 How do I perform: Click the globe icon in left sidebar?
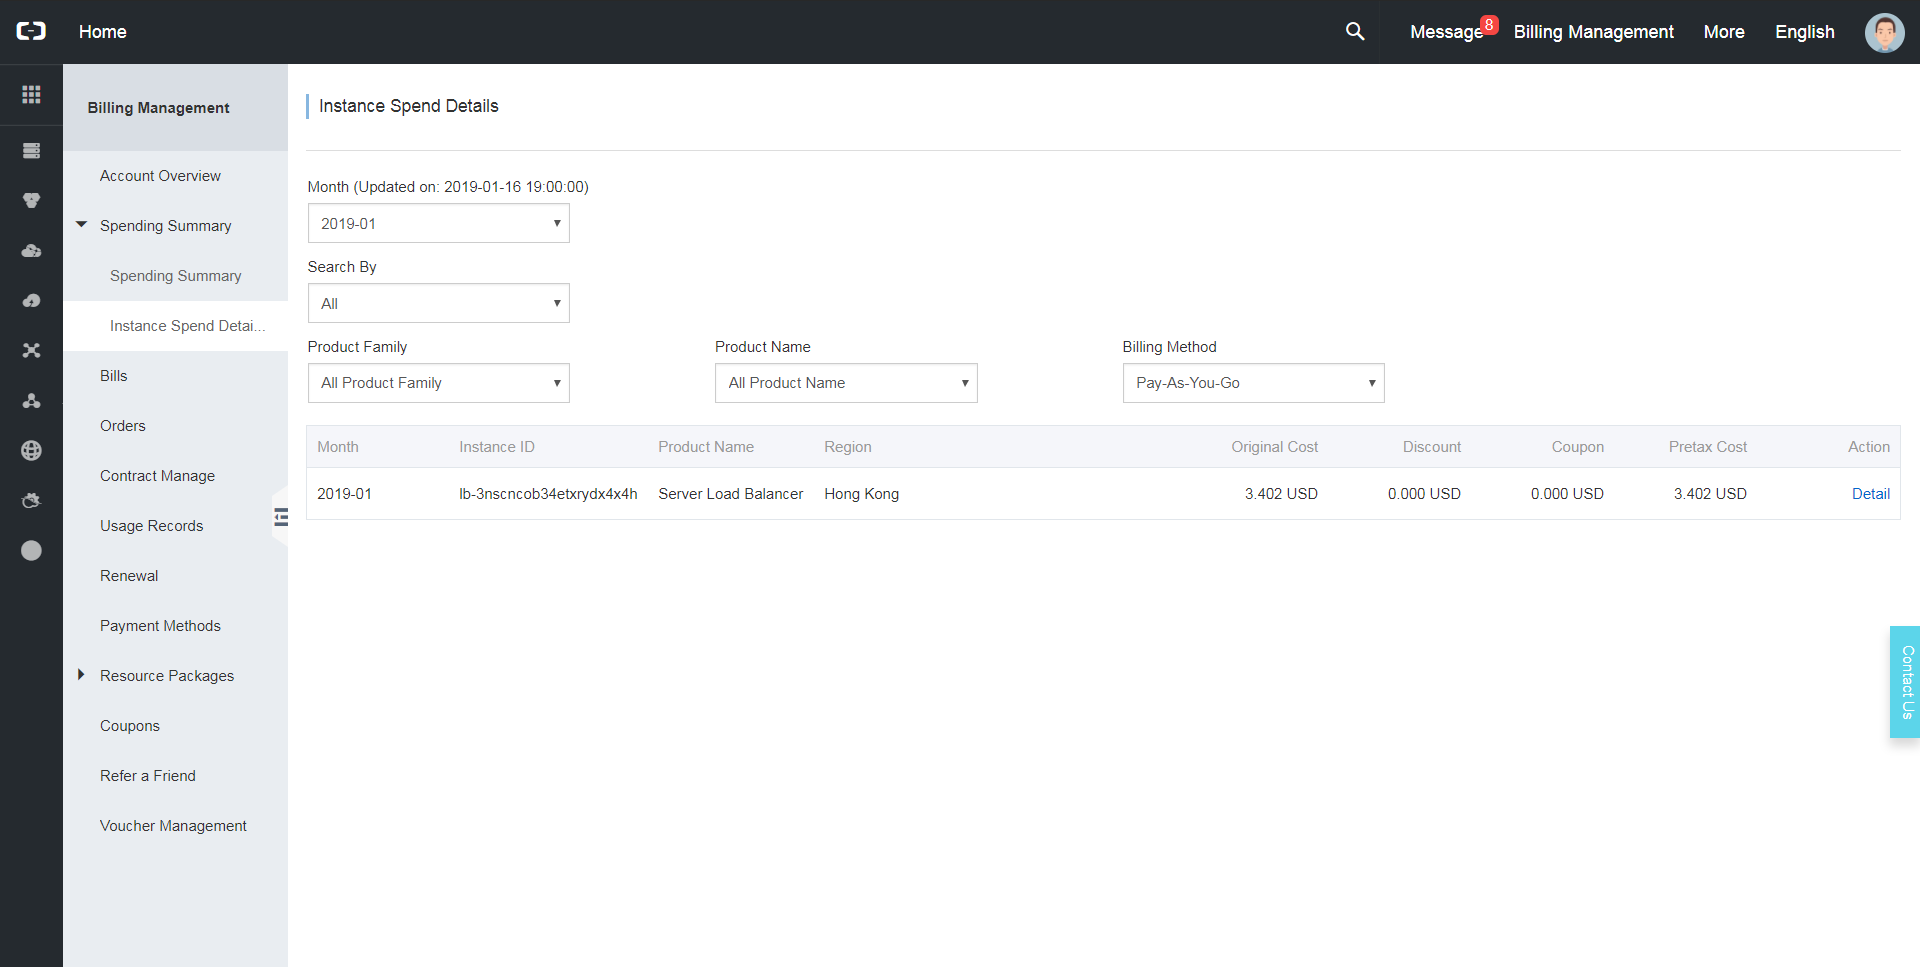click(x=31, y=451)
